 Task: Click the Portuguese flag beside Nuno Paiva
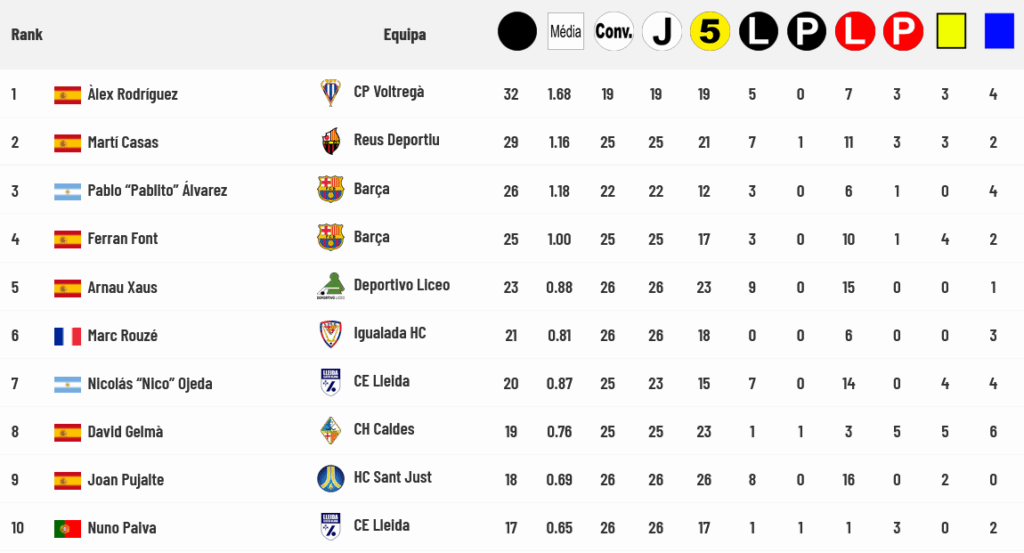(x=67, y=528)
